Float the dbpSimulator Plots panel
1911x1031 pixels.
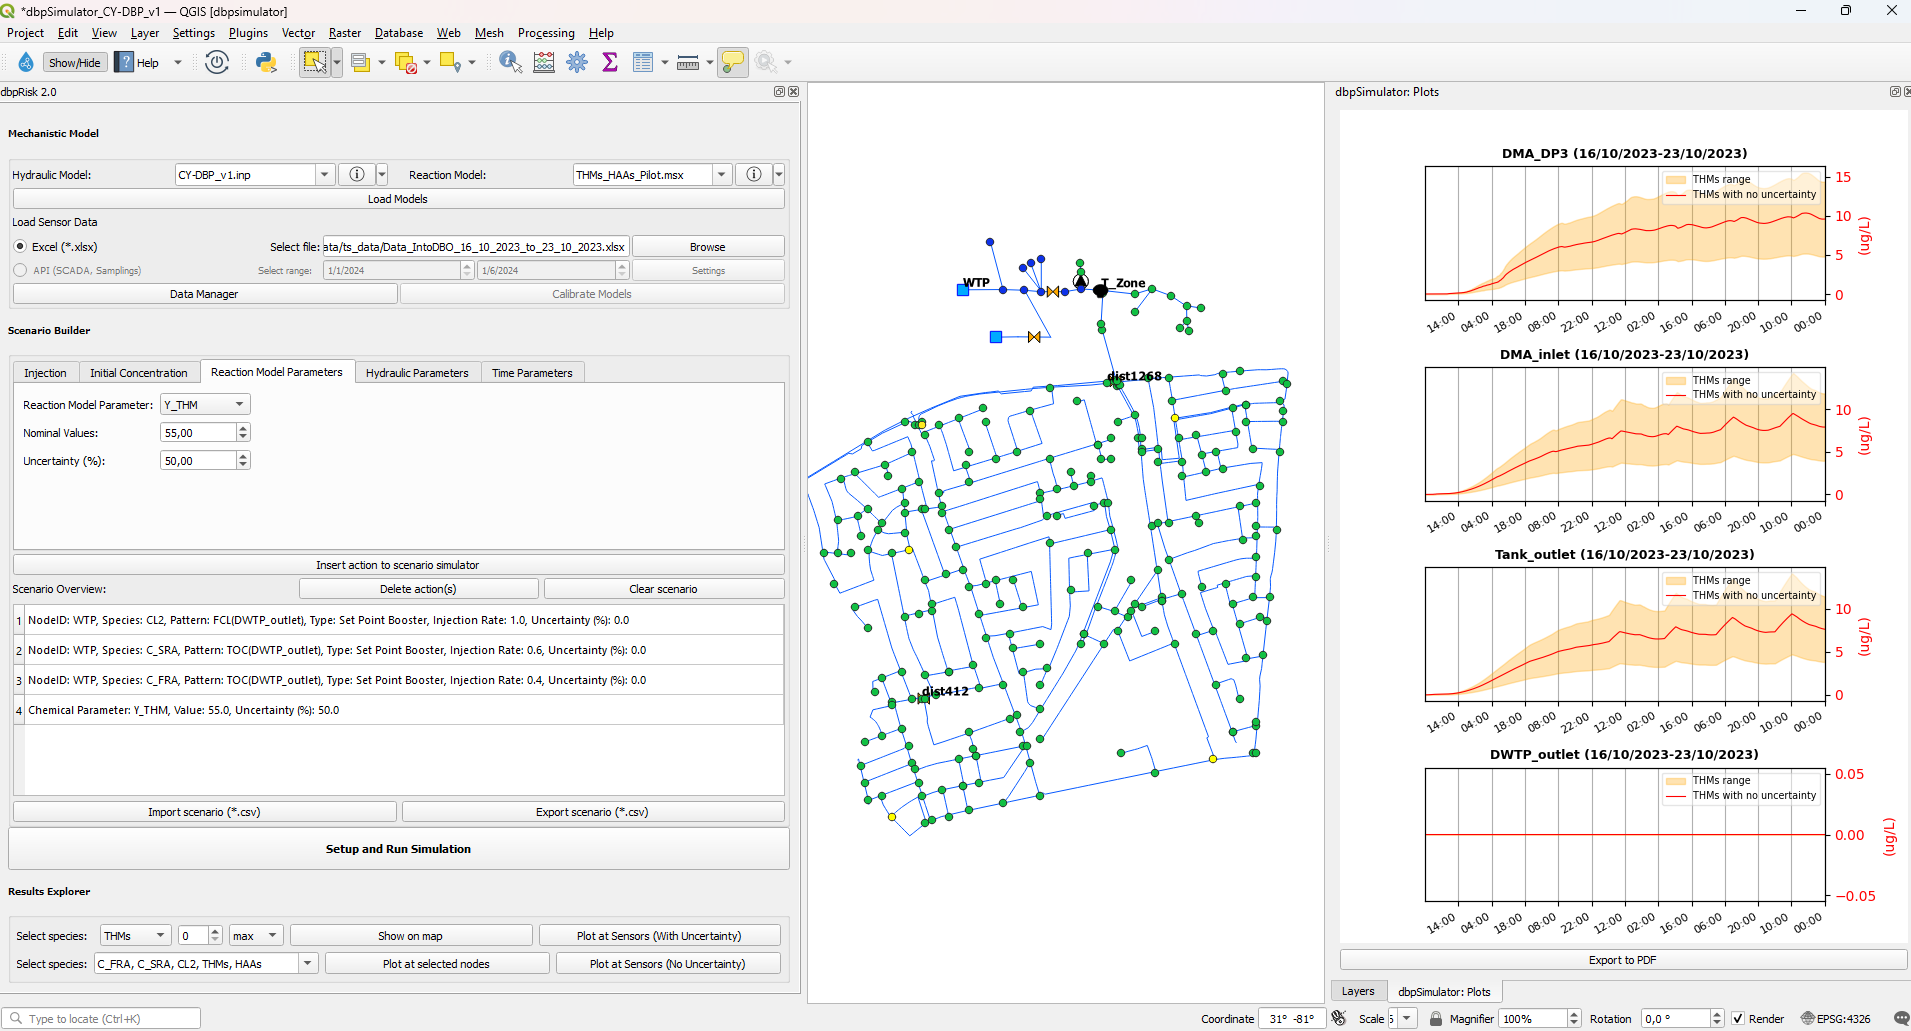click(x=1894, y=91)
